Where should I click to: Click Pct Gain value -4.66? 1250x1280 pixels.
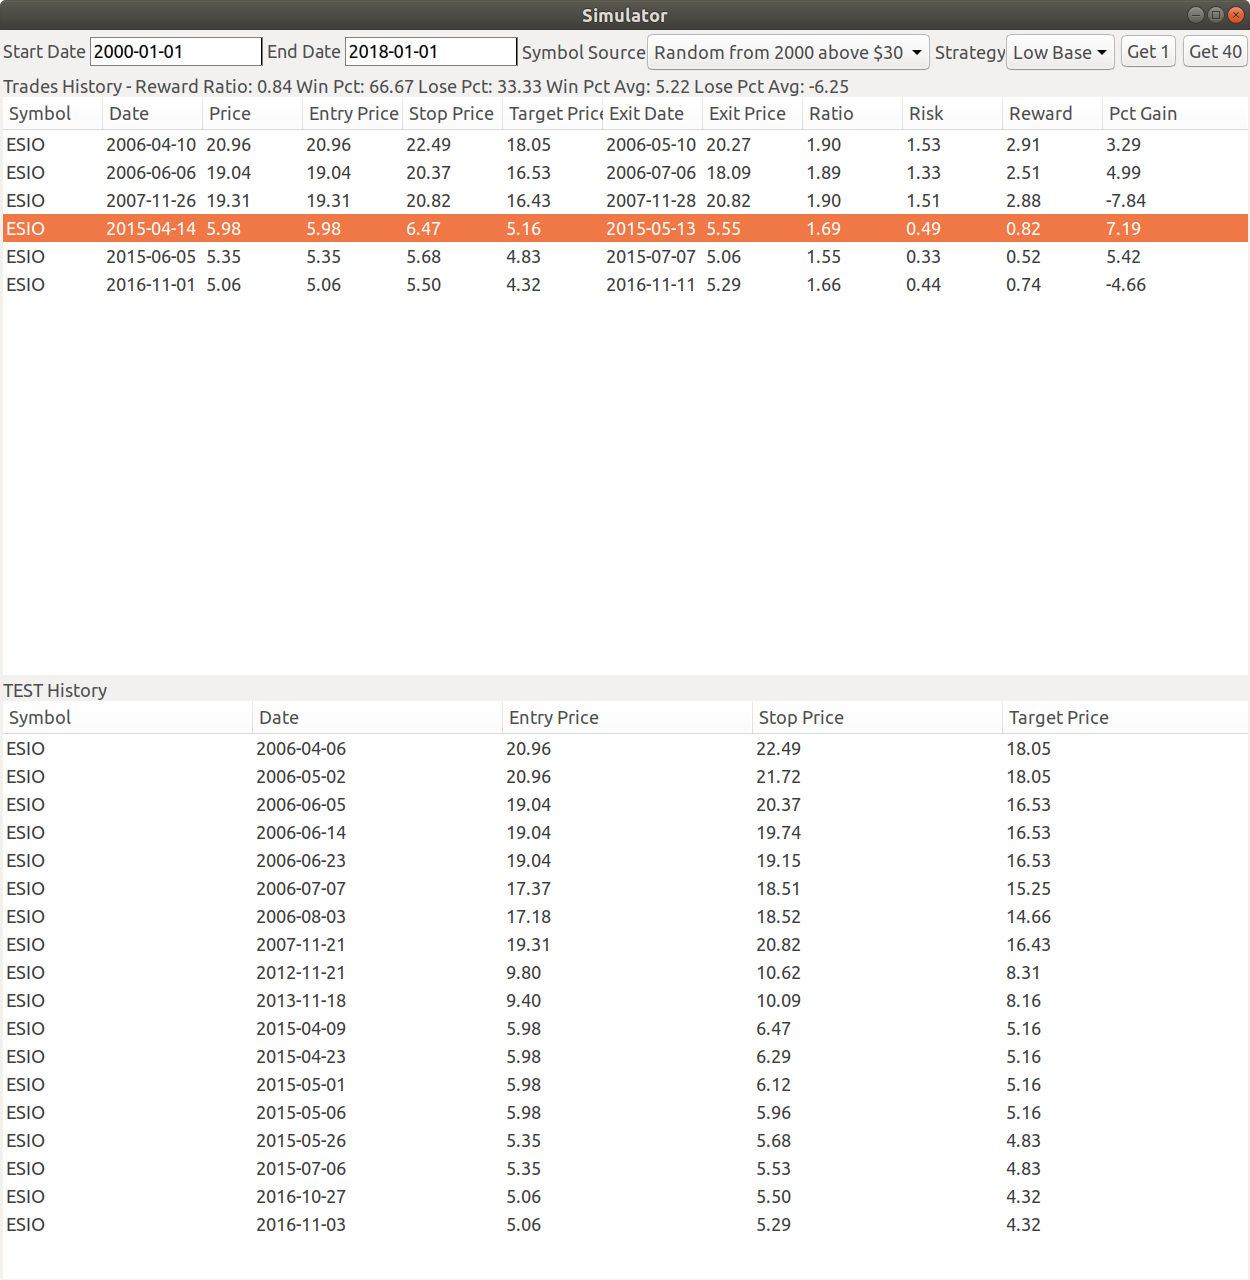[1126, 285]
